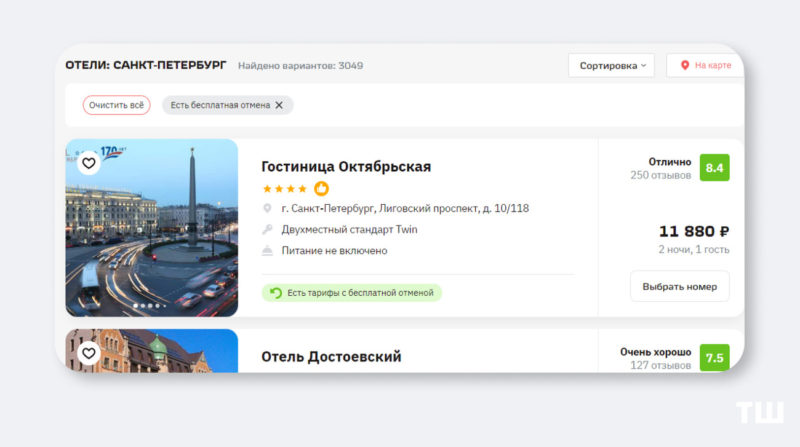
Task: Click the map pin icon in На карте
Action: pos(685,65)
